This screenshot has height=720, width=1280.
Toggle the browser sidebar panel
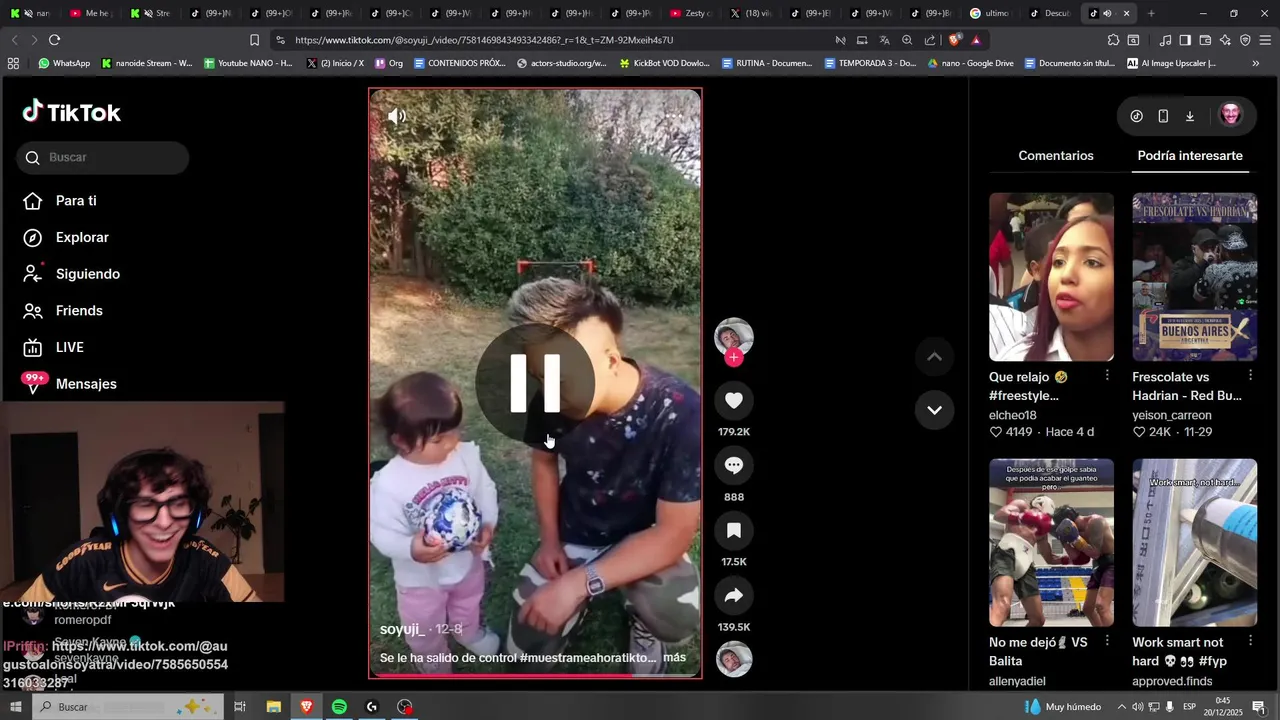click(x=1185, y=40)
